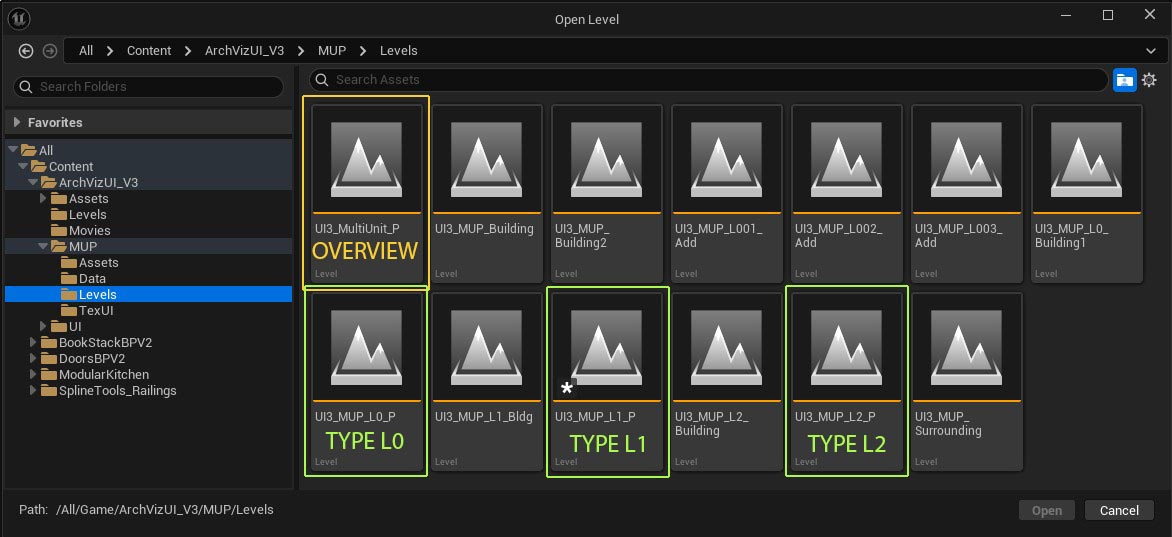Screen dimensions: 1172x537
Task: Select UI3_MUP_L003_Add level asset
Action: tap(966, 193)
